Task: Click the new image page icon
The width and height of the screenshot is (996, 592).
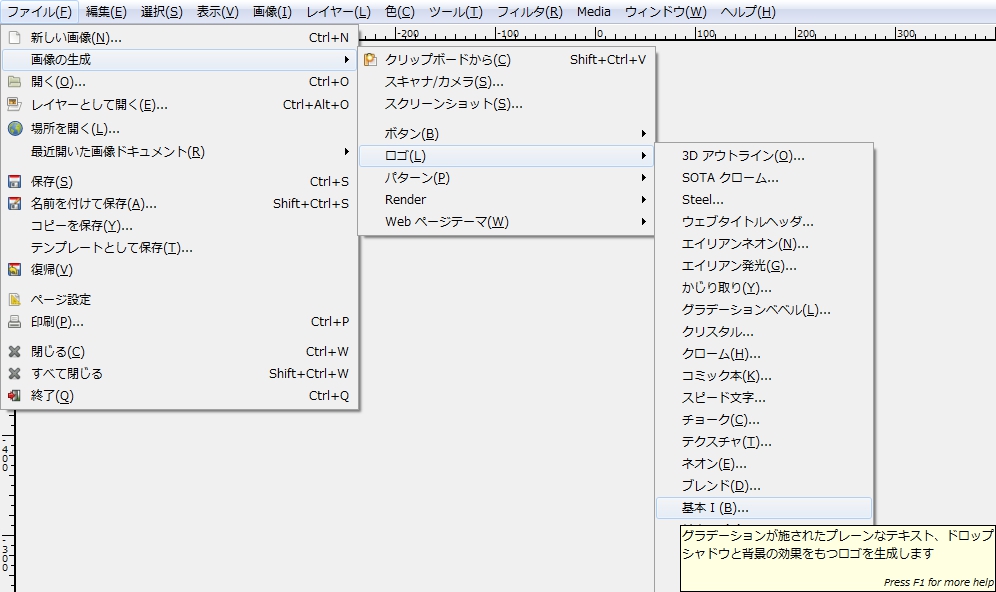Action: pos(15,37)
